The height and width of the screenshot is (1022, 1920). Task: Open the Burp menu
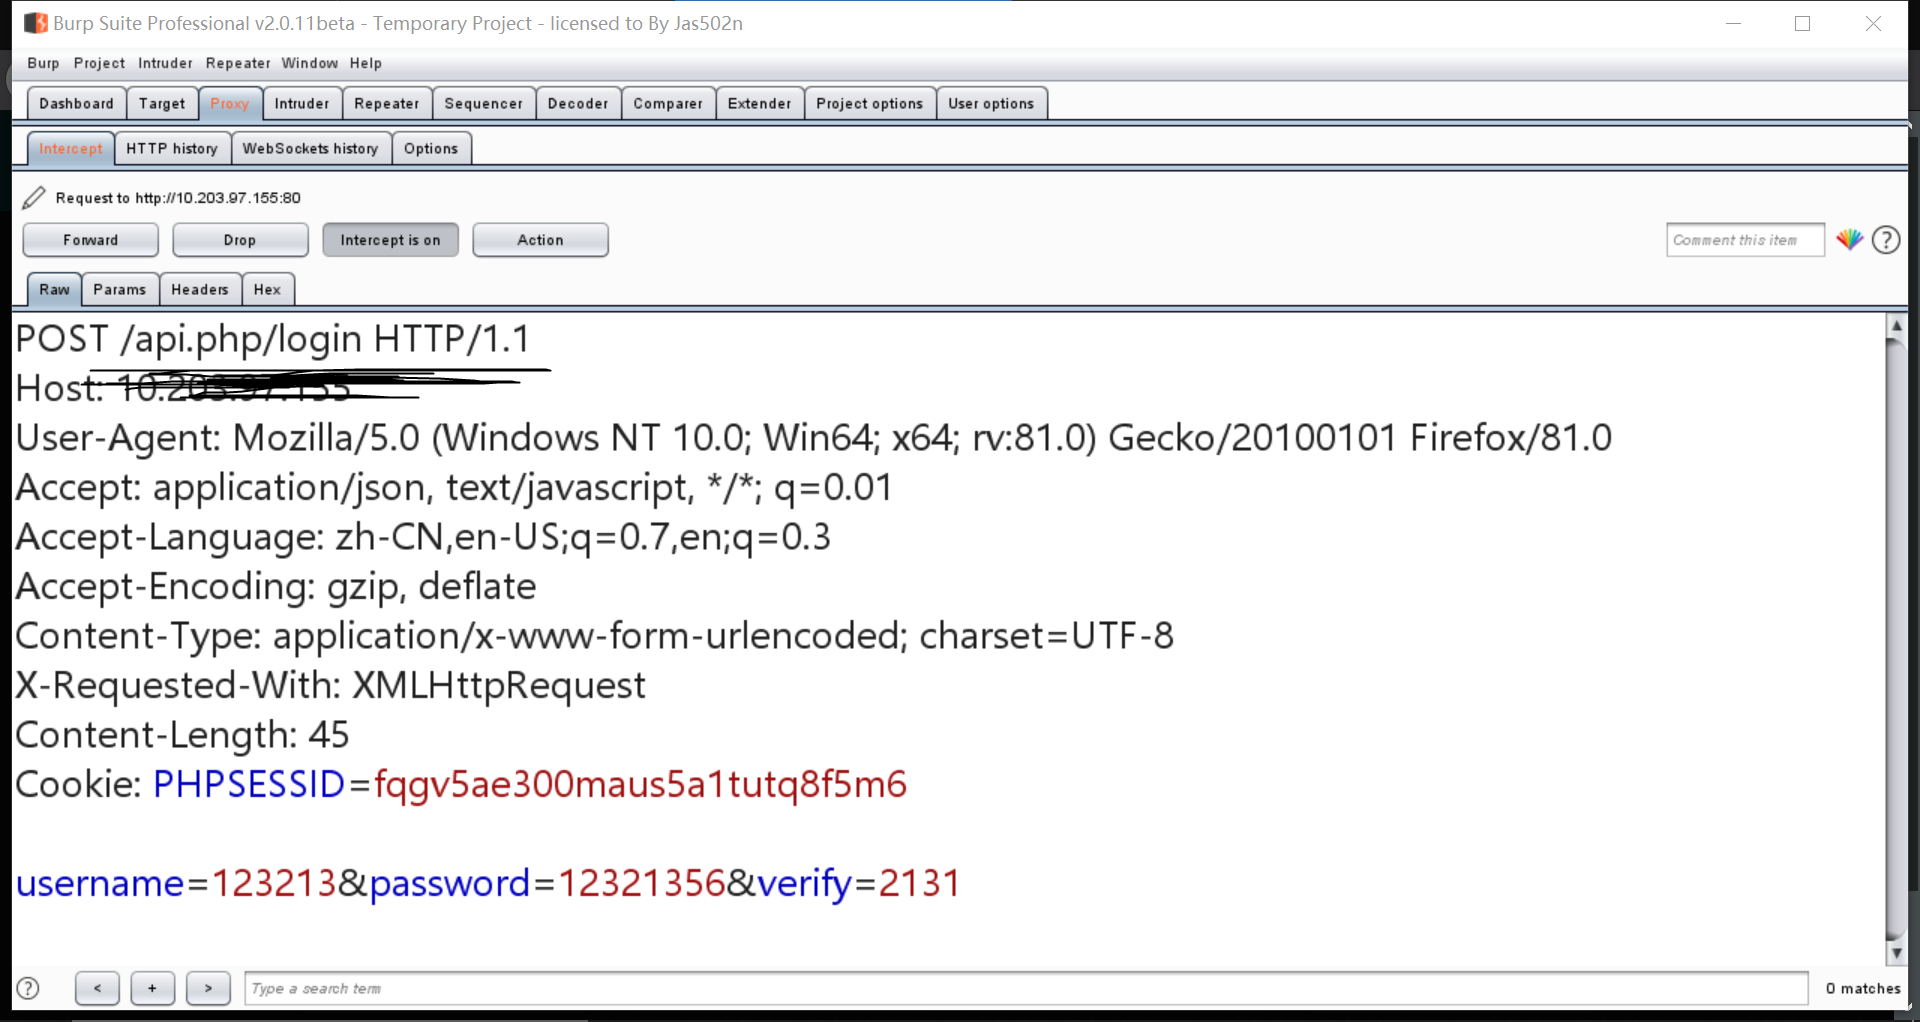43,63
